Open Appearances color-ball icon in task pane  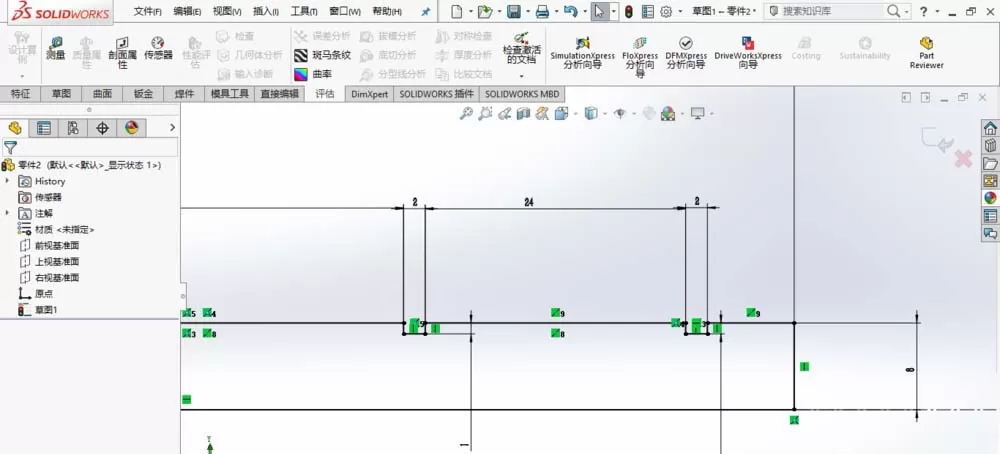[x=990, y=198]
